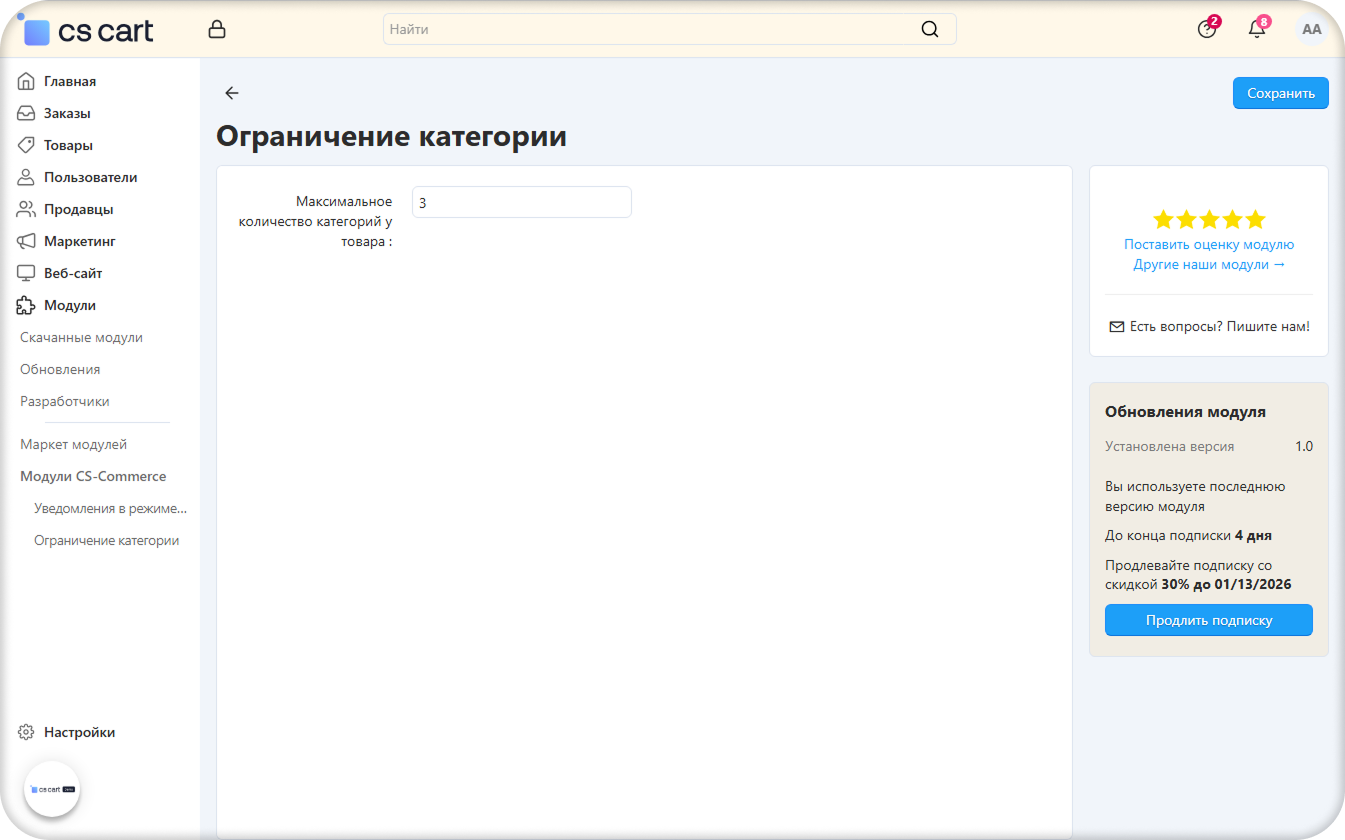
Task: Click the maximum categories input field
Action: coord(521,202)
